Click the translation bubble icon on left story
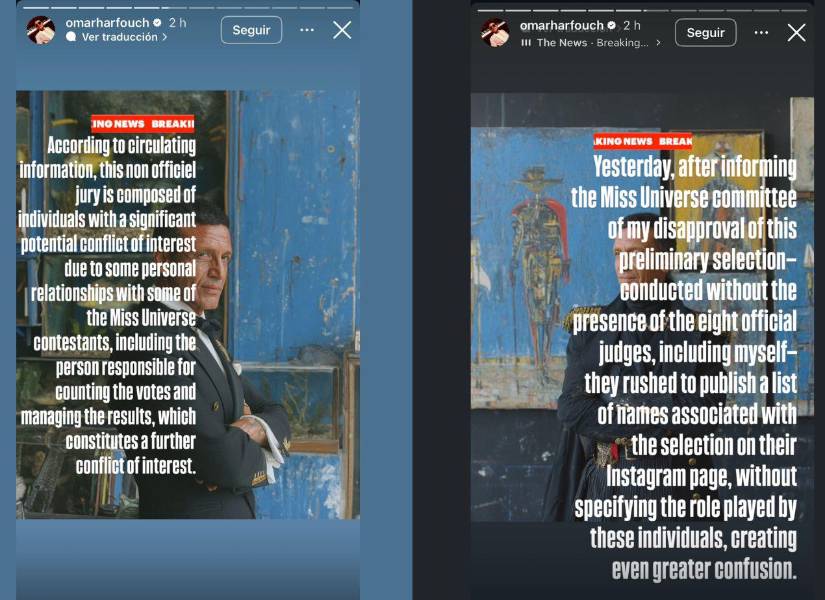 71,37
